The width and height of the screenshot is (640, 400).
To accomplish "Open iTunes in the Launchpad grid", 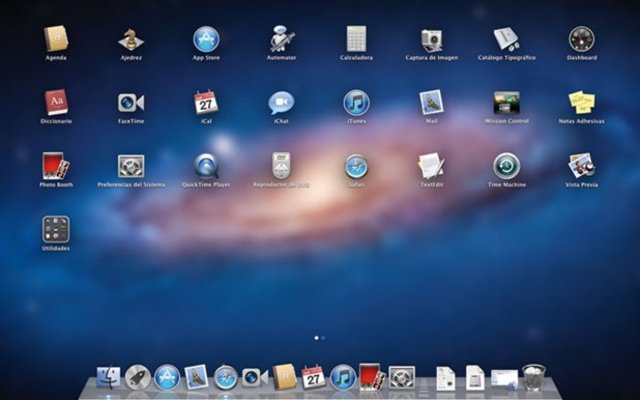I will click(356, 102).
